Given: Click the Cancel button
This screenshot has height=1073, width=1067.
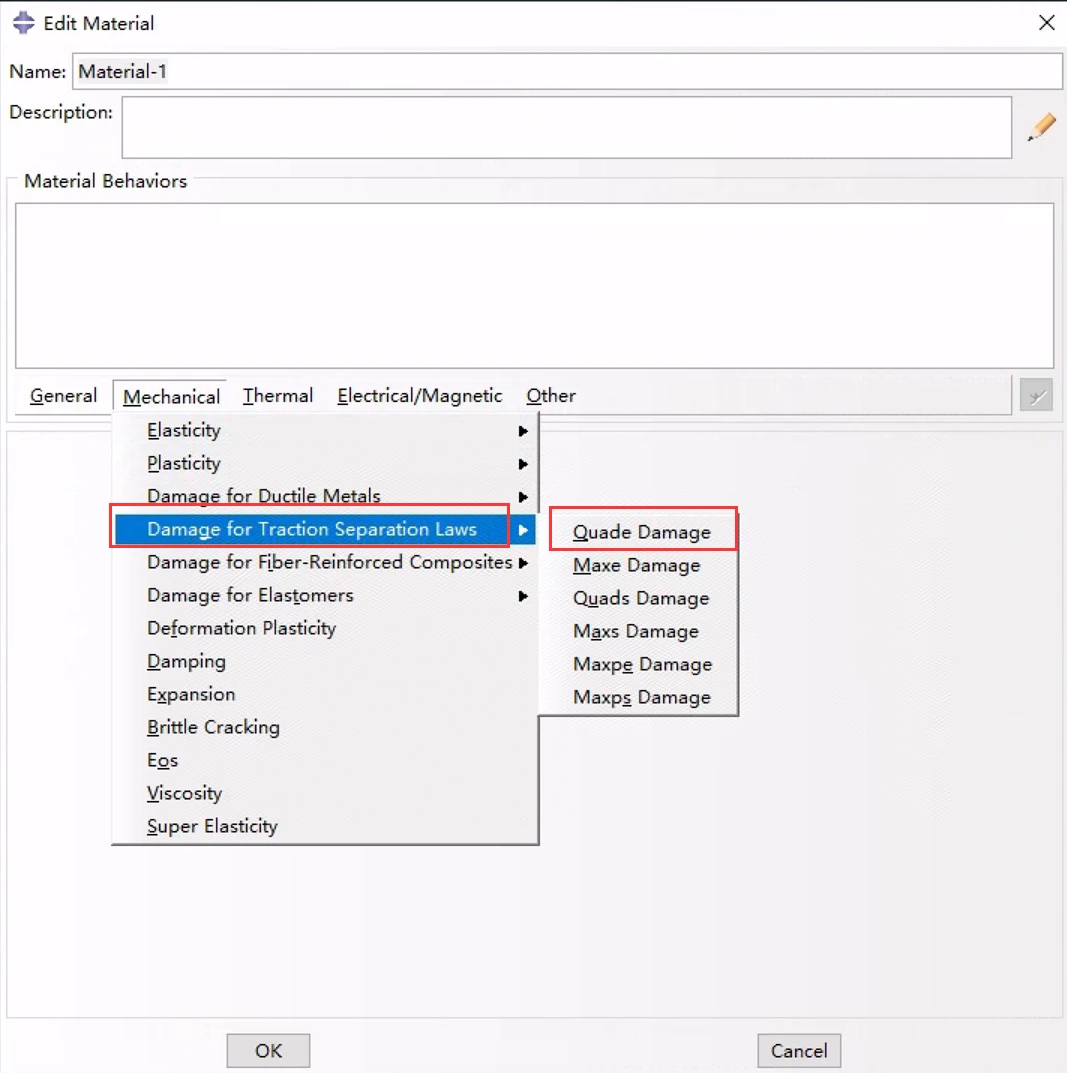Looking at the screenshot, I should click(x=799, y=1050).
